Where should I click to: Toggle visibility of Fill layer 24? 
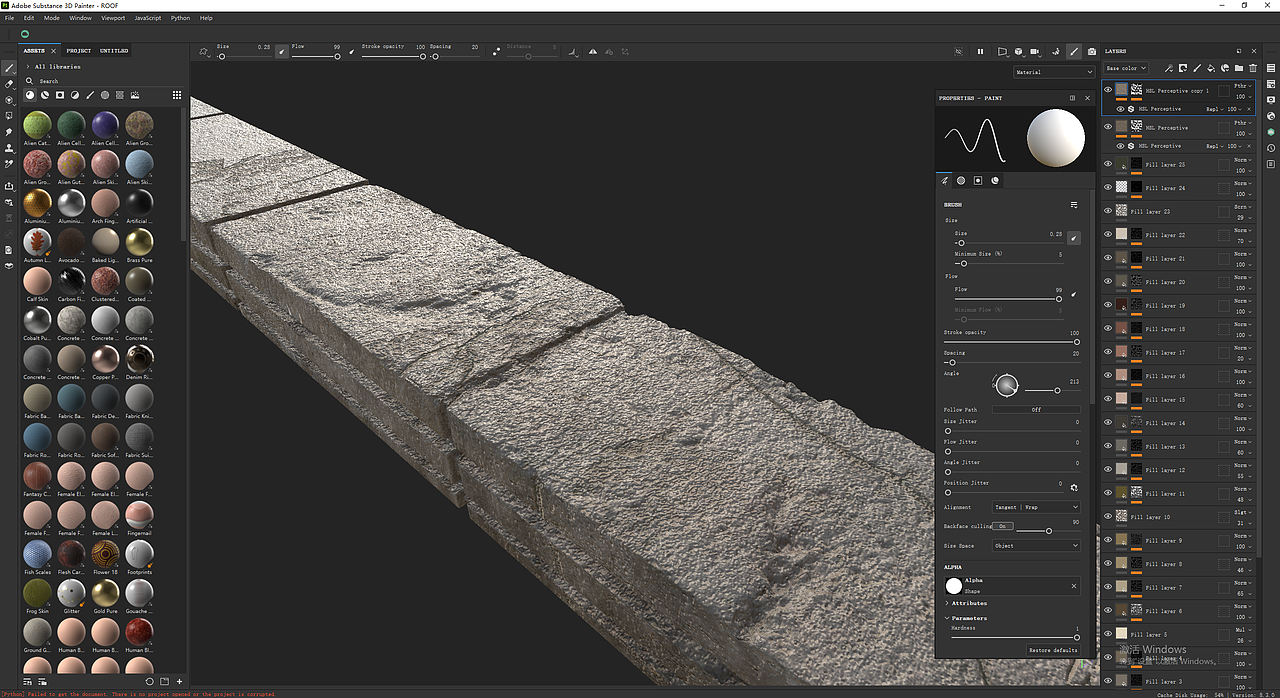point(1108,188)
